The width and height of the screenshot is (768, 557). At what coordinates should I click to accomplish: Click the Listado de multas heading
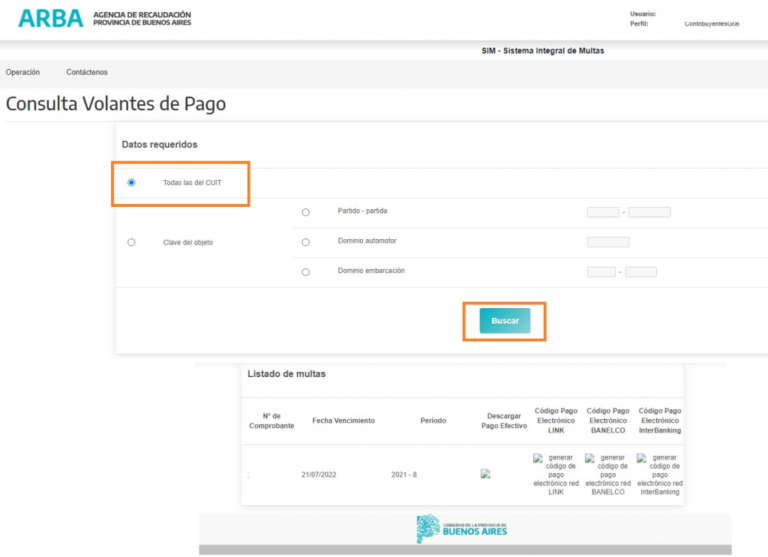[x=287, y=374]
